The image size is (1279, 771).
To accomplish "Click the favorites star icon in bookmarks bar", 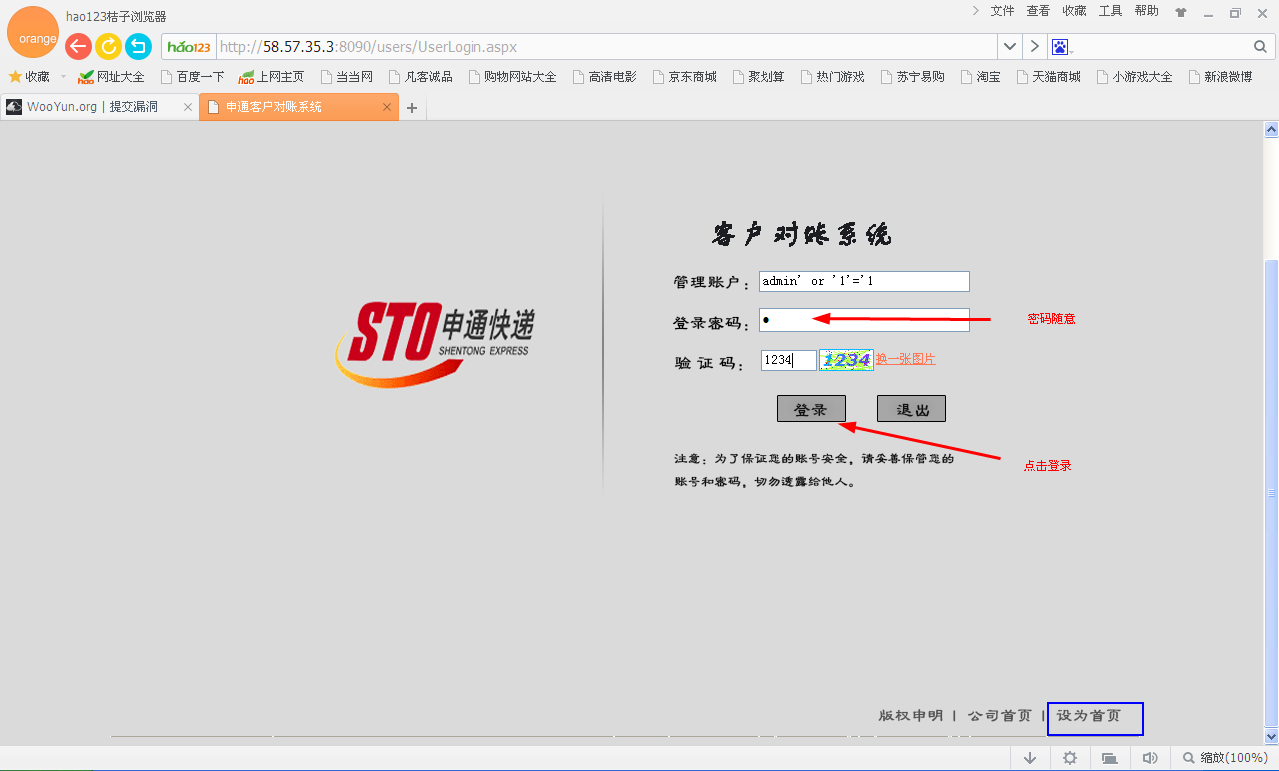I will (15, 76).
